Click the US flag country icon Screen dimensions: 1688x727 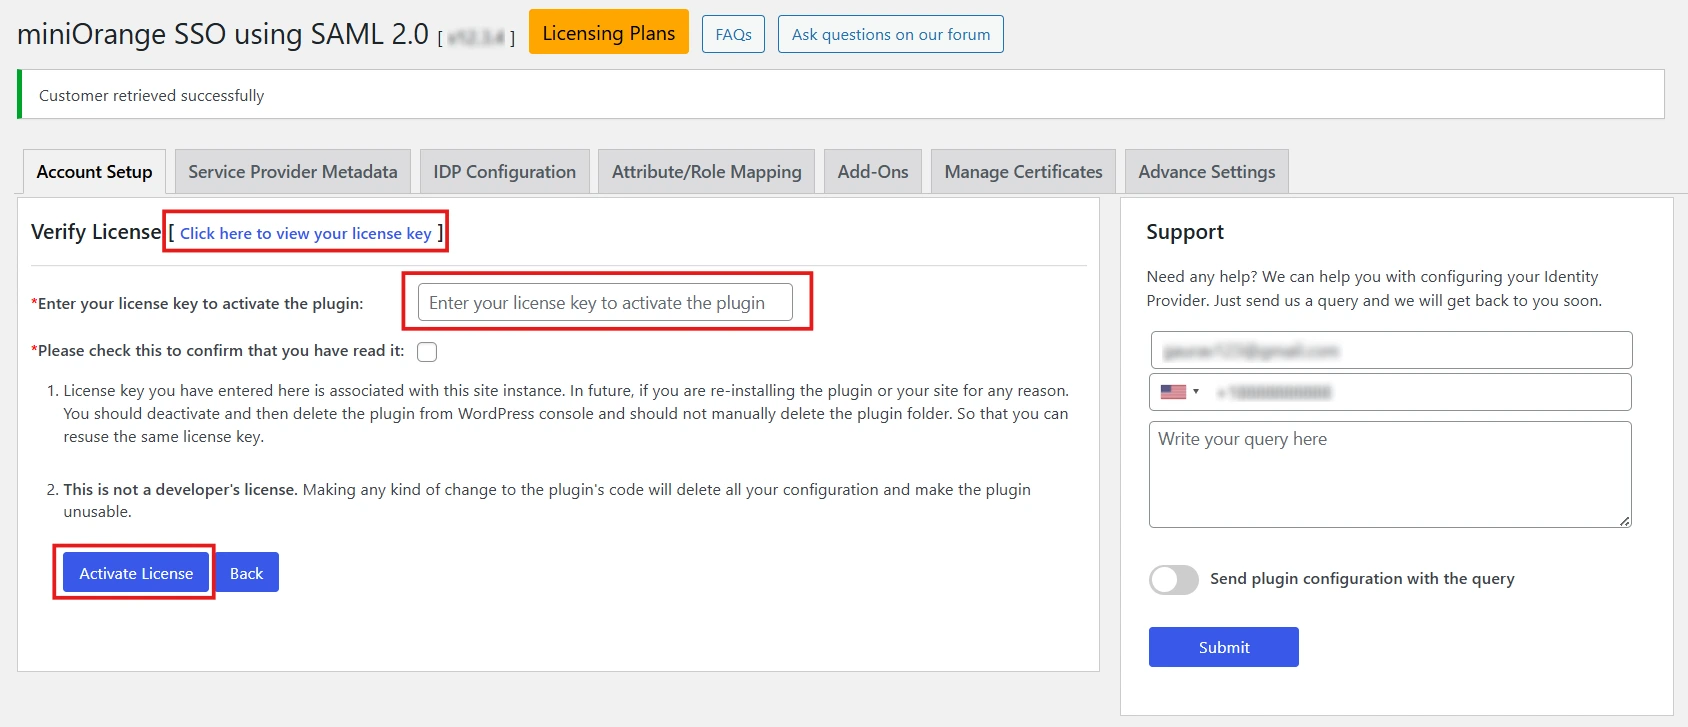click(x=1173, y=392)
